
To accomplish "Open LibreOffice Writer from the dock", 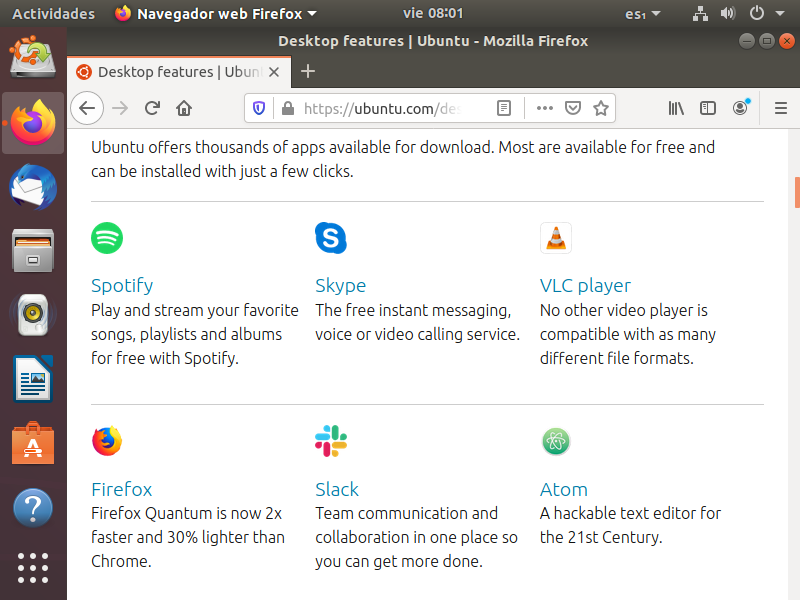I will 33,379.
